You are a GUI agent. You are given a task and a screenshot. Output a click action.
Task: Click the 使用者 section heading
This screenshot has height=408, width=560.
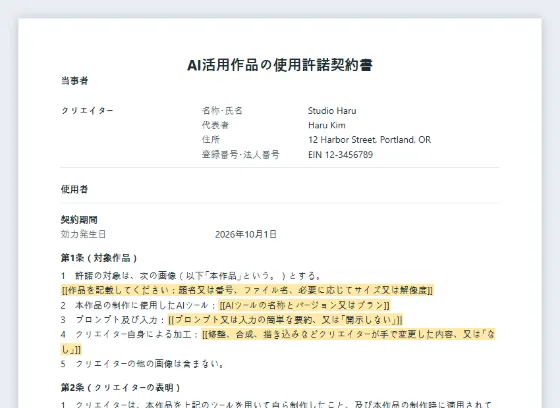[x=74, y=189]
